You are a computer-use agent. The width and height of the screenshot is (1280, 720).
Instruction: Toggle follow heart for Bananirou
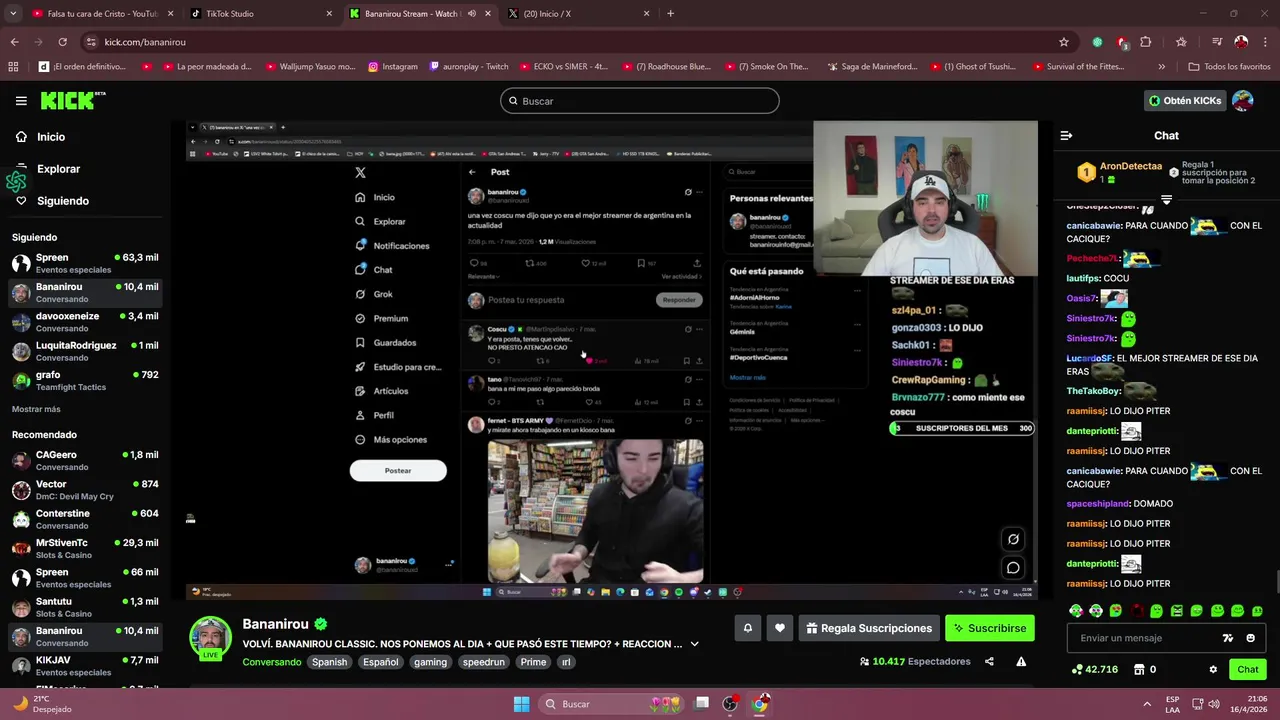780,628
